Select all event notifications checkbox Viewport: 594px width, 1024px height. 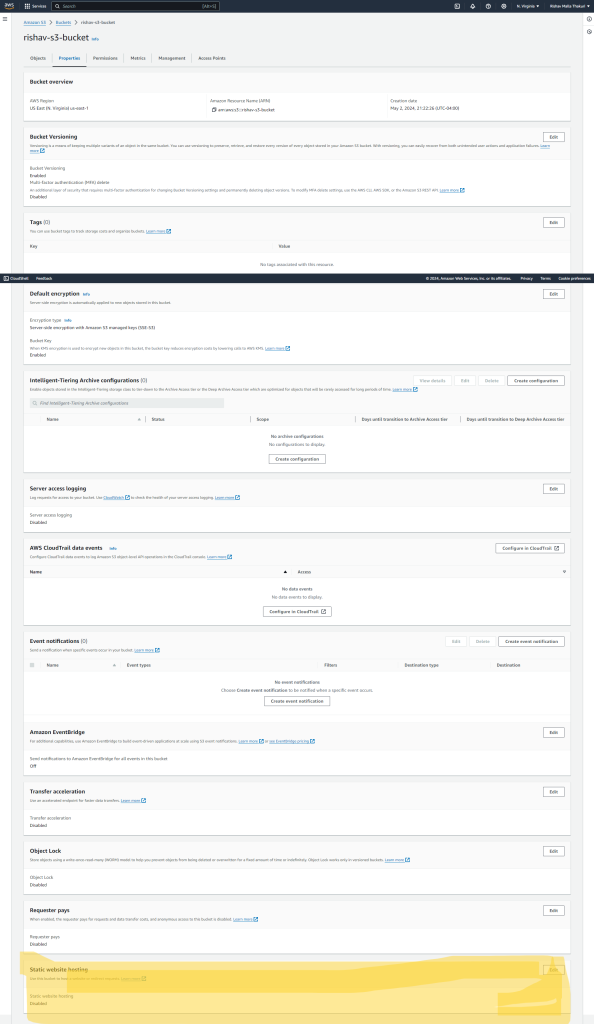click(32, 665)
